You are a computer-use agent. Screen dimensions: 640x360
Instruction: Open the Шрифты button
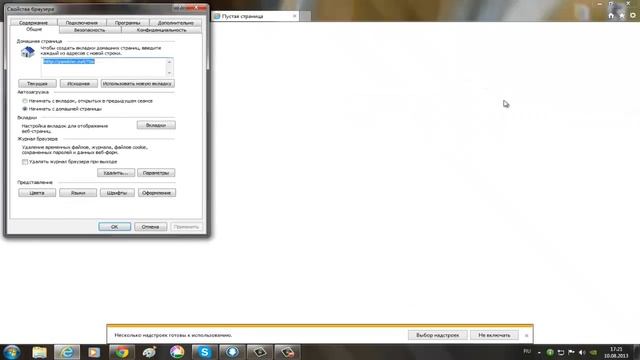(117, 193)
